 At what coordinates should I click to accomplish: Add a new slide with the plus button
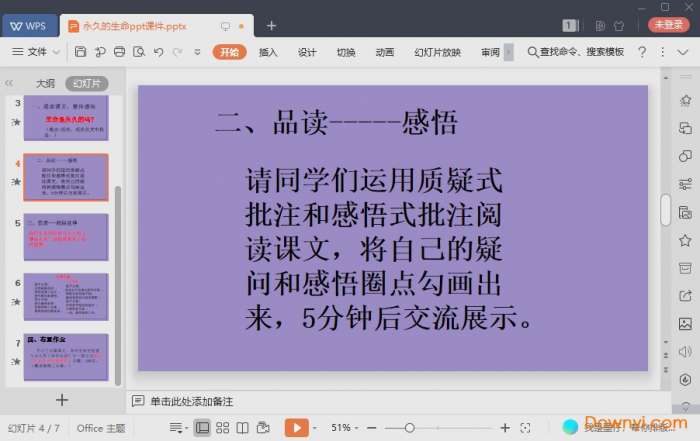pyautogui.click(x=62, y=399)
